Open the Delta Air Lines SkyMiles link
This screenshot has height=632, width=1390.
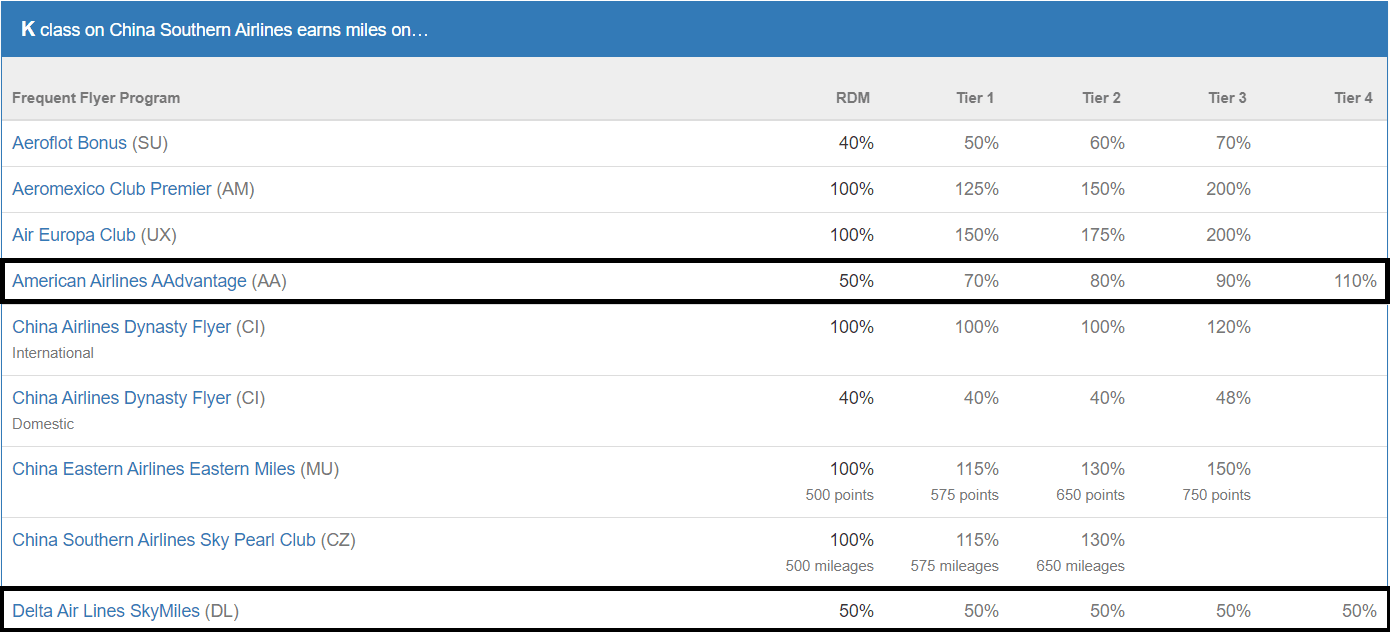tap(106, 611)
